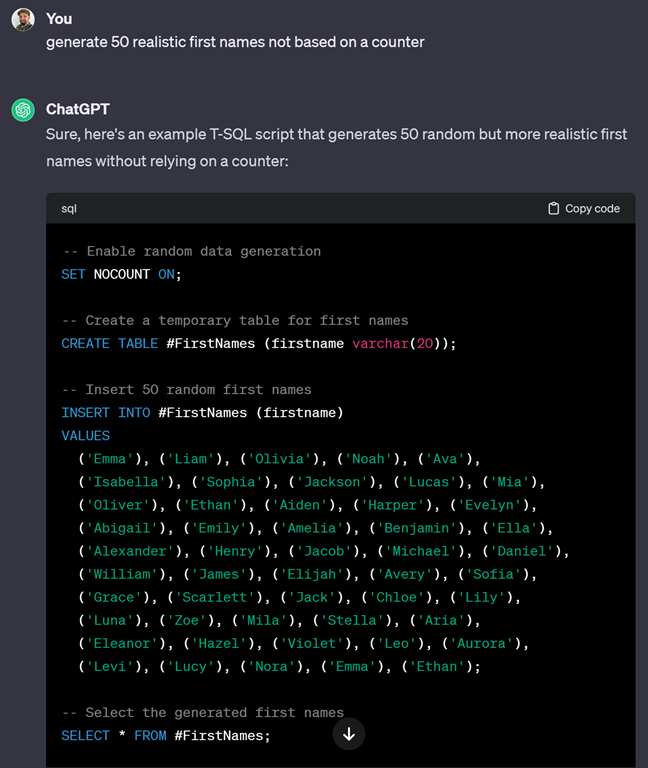
Task: Click the "You" sender name
Action: pos(59,19)
